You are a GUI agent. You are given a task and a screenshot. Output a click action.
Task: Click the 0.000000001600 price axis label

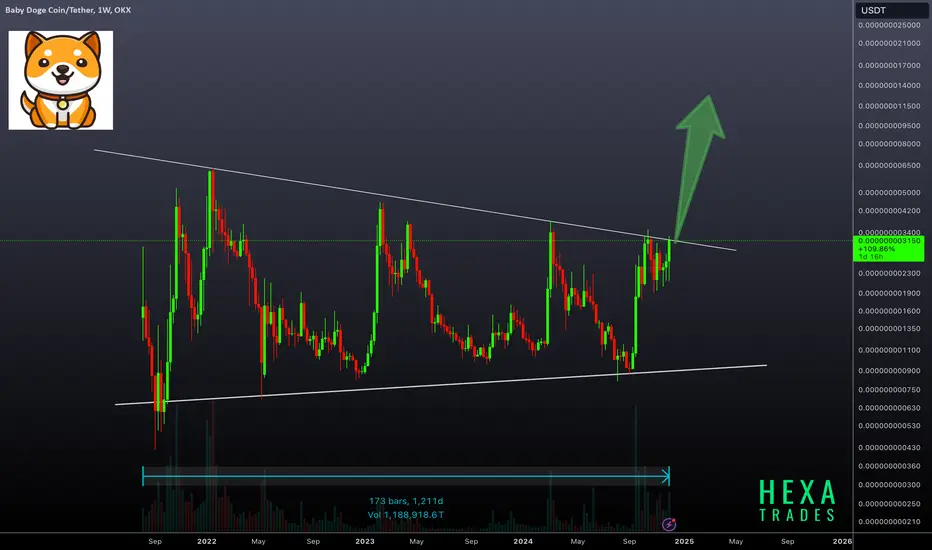point(889,311)
